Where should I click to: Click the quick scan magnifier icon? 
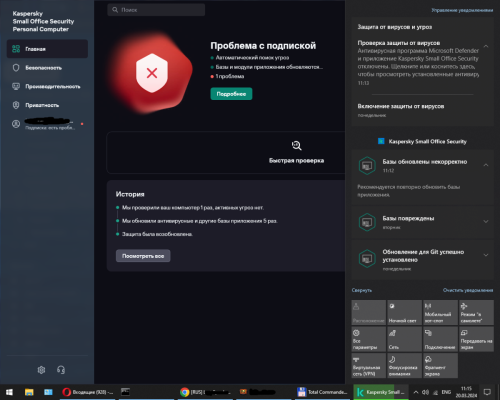[296, 145]
